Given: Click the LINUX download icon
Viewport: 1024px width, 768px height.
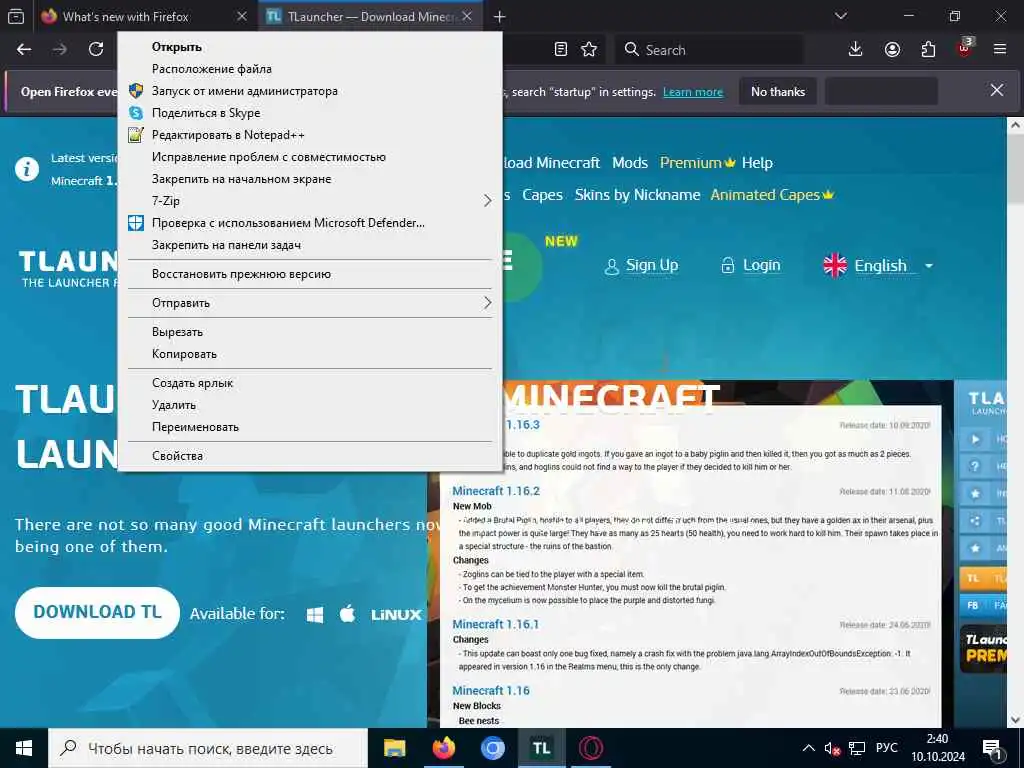Looking at the screenshot, I should coord(396,615).
